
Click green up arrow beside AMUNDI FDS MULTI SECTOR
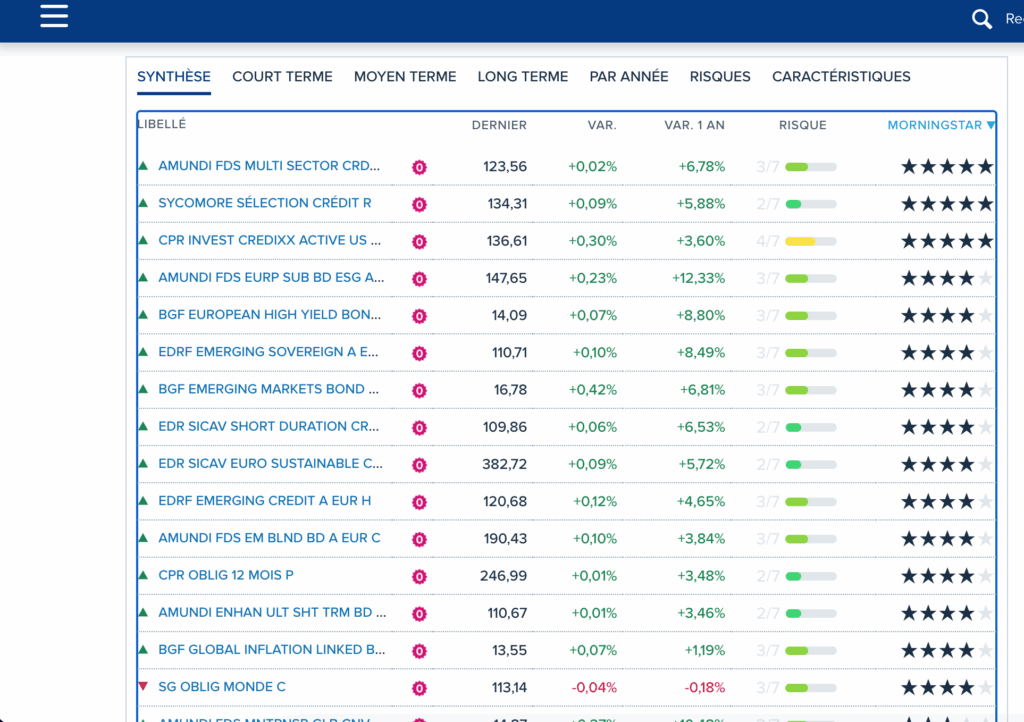pyautogui.click(x=144, y=166)
